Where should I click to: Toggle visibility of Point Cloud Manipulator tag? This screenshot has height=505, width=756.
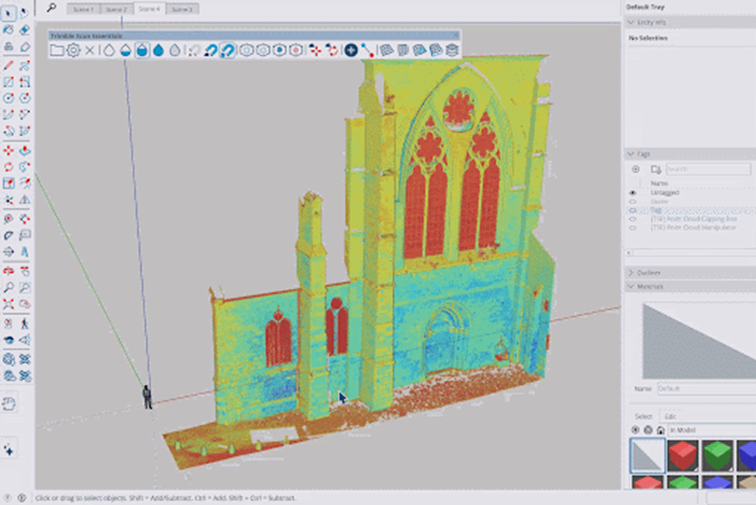click(x=632, y=228)
